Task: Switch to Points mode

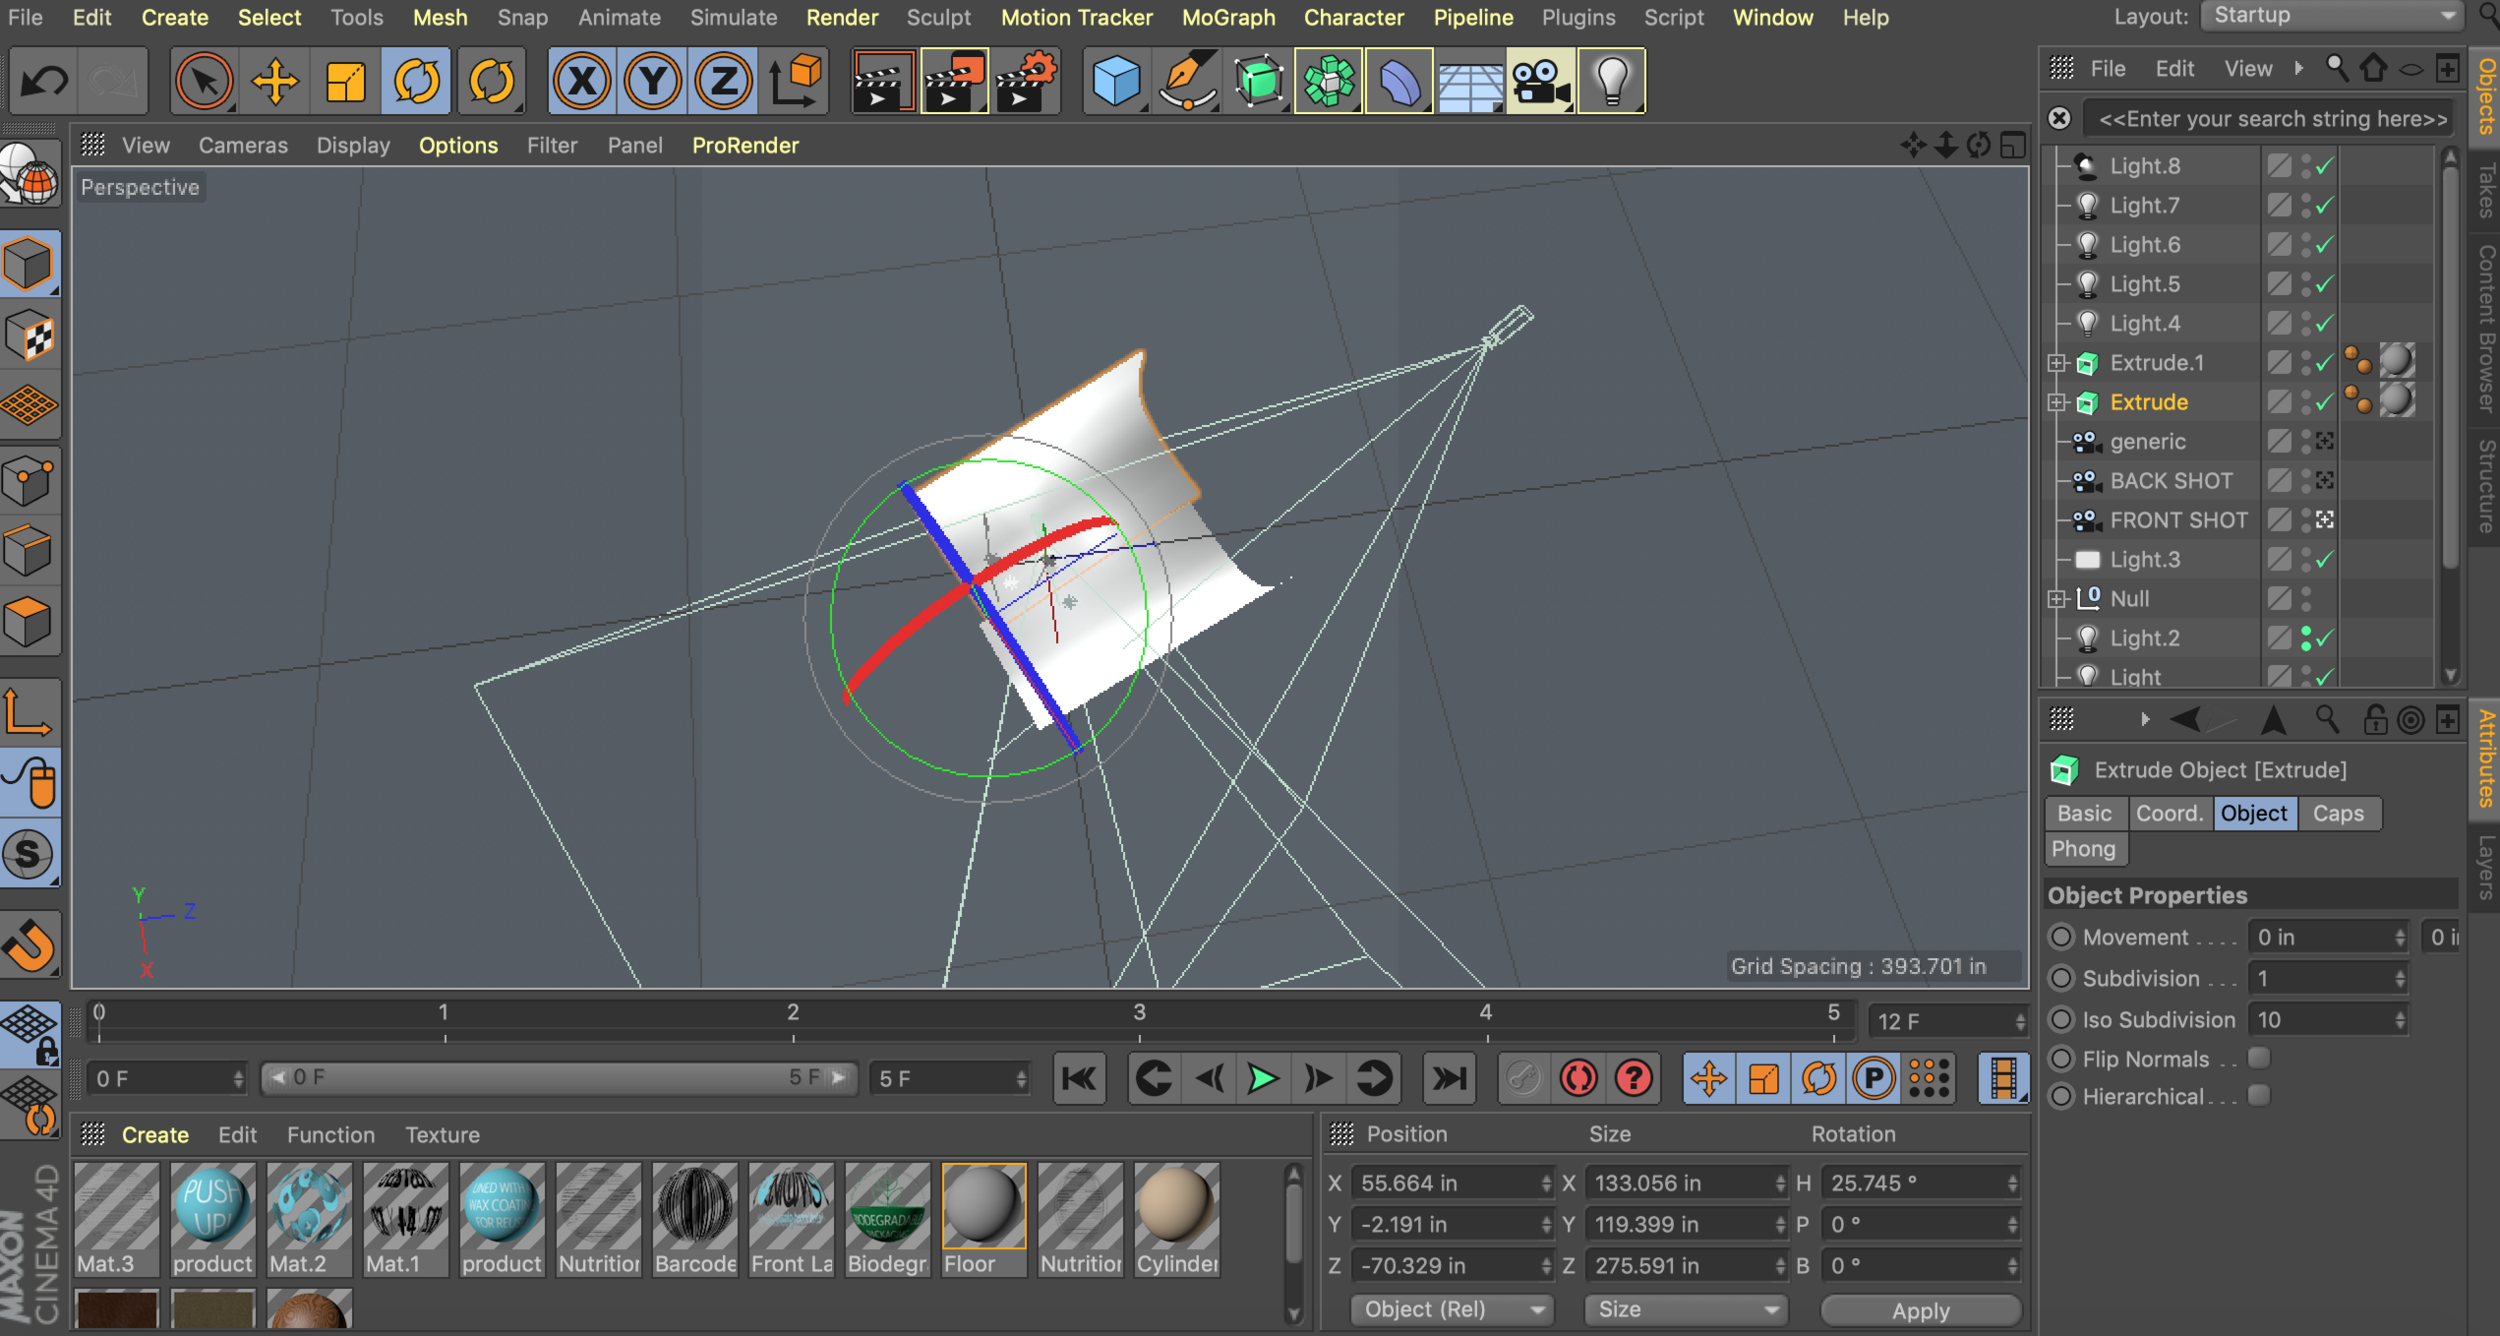Action: 29,482
